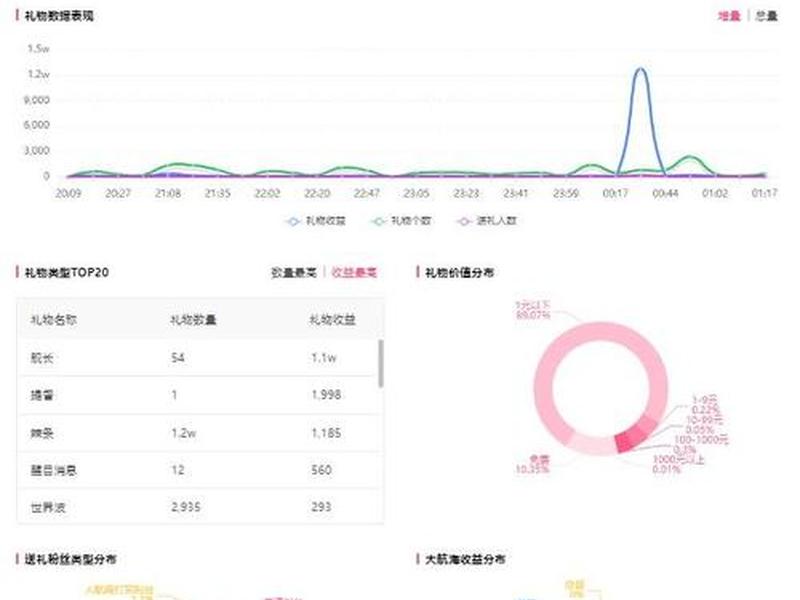Click the 9,000 y-axis label
Image resolution: width=800 pixels, height=600 pixels.
point(36,100)
